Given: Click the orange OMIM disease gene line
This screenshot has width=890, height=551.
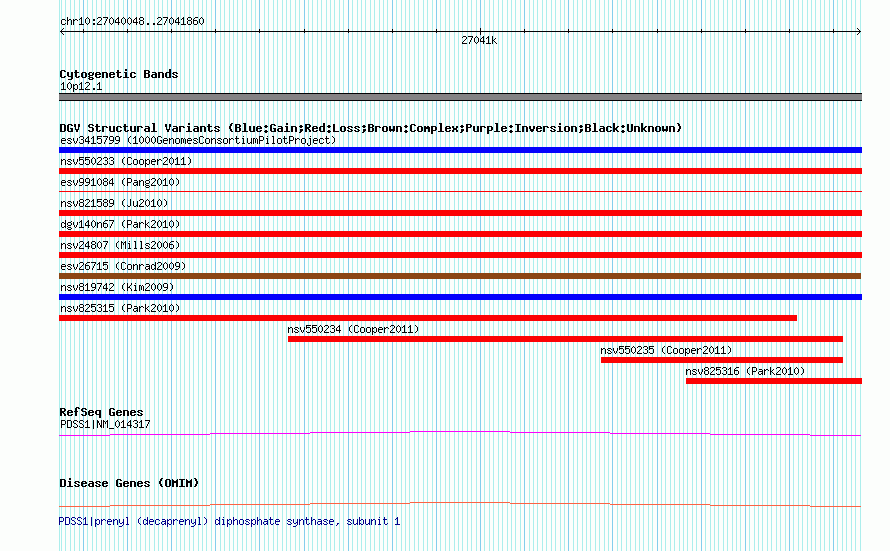Looking at the screenshot, I should point(460,504).
